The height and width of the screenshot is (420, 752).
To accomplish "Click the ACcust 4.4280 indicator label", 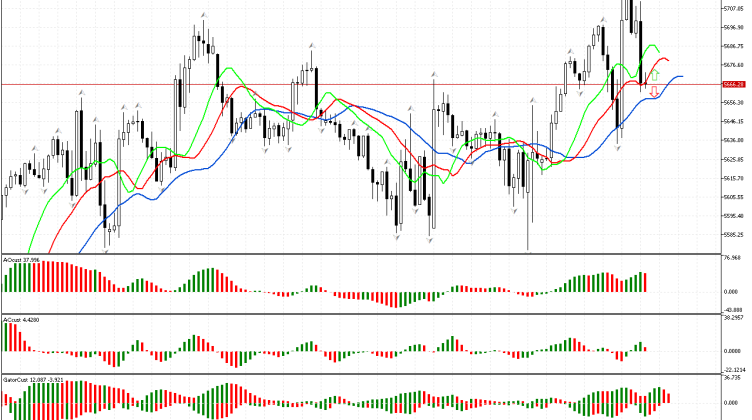I will pos(22,320).
